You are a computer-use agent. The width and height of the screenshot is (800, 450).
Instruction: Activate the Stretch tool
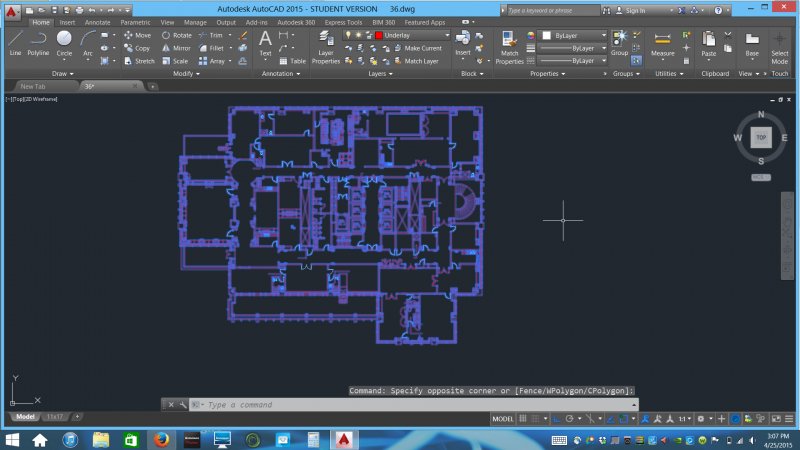139,61
